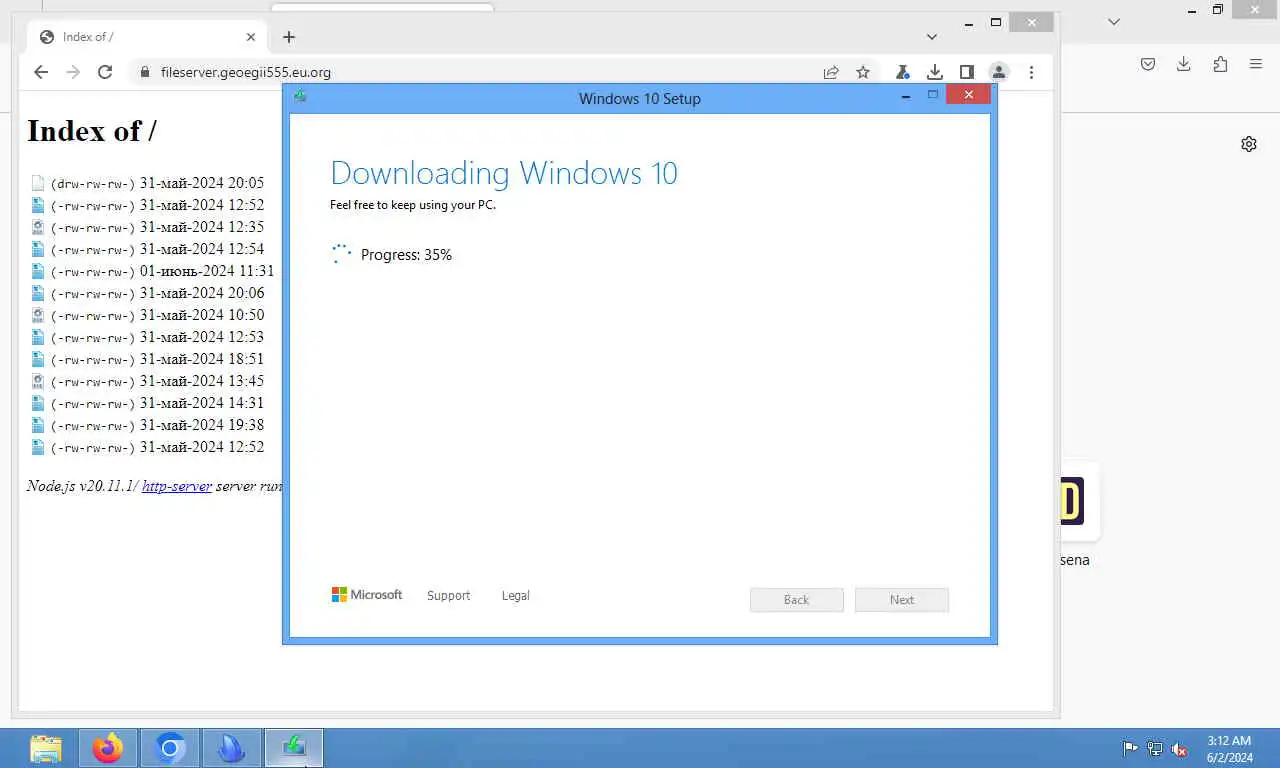The height and width of the screenshot is (768, 1280).
Task: Go back in the Chrome browser
Action: (x=41, y=72)
